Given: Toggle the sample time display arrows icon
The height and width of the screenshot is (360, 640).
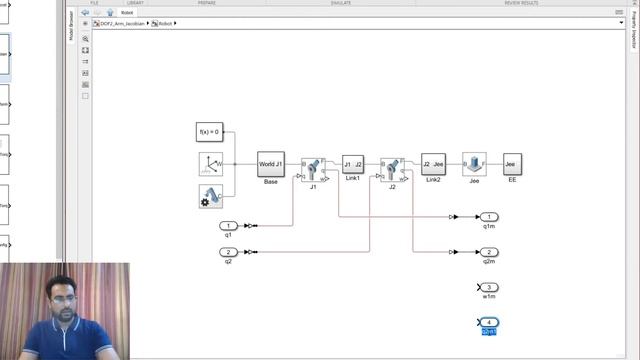Looking at the screenshot, I should [85, 62].
